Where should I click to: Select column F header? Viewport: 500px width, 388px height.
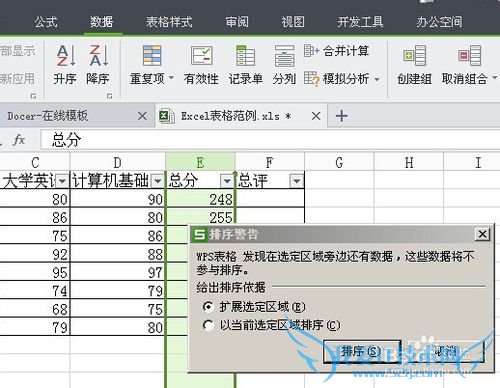(x=270, y=162)
